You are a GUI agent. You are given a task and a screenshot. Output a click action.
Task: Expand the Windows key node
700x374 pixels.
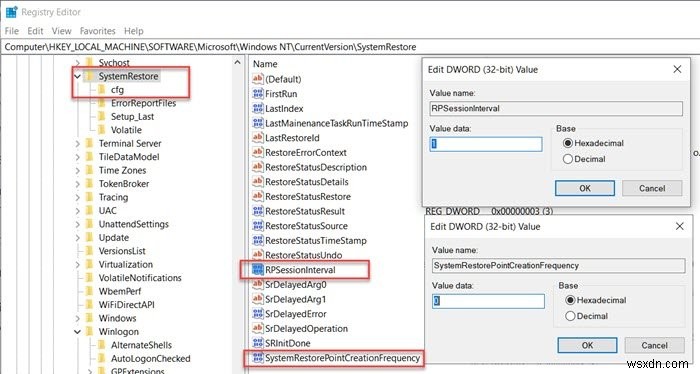click(x=77, y=318)
